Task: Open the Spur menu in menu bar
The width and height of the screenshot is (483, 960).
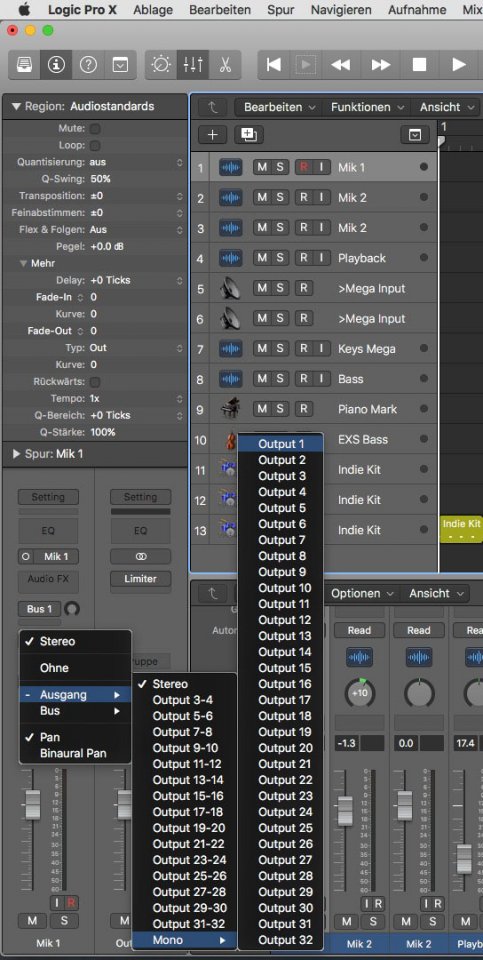Action: click(x=280, y=10)
